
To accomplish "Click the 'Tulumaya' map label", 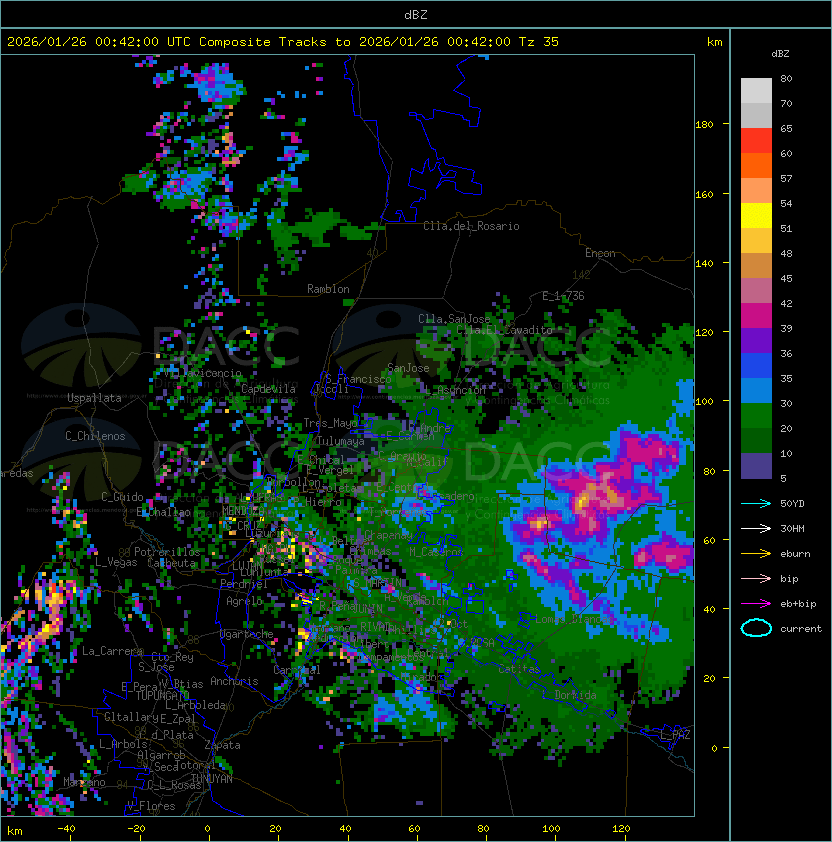I will pos(341,441).
